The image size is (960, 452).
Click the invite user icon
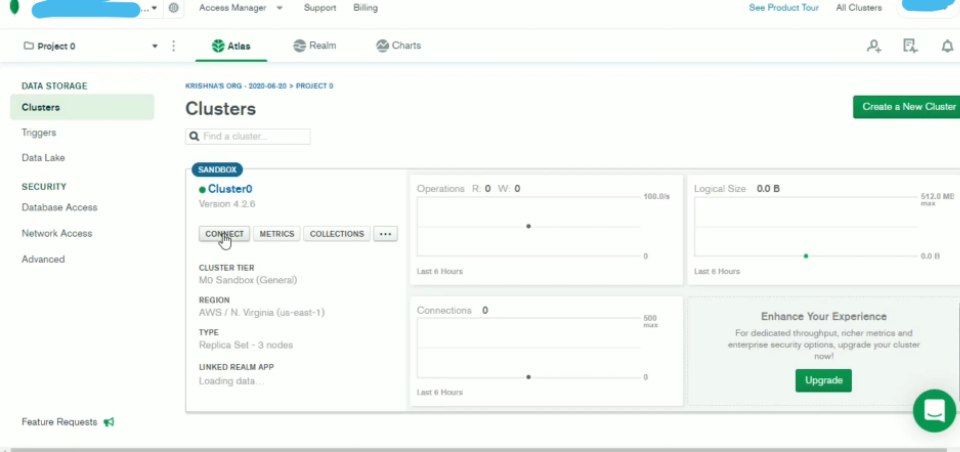pyautogui.click(x=874, y=46)
